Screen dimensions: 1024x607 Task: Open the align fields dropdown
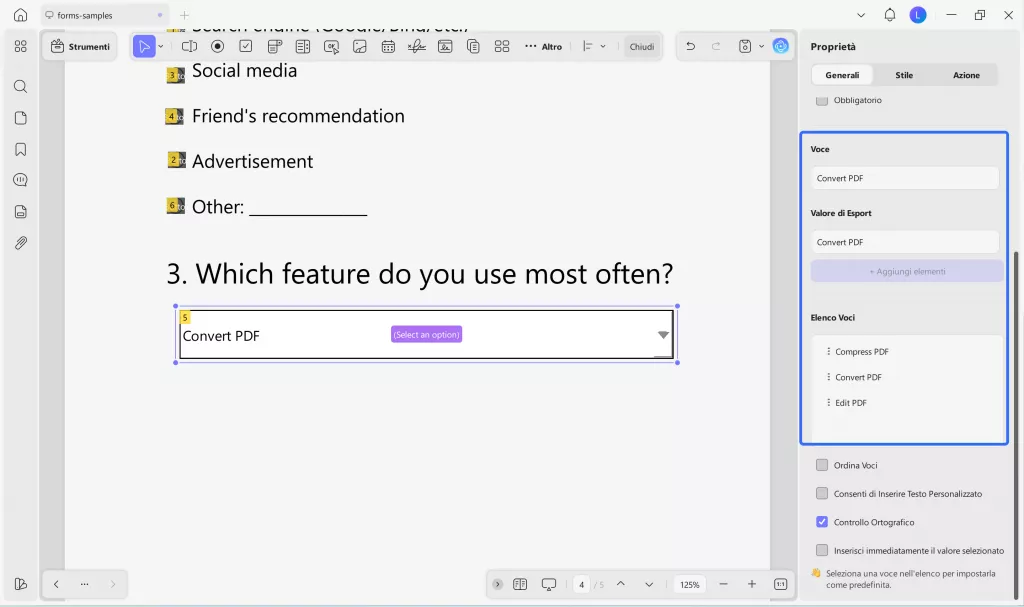(x=594, y=46)
